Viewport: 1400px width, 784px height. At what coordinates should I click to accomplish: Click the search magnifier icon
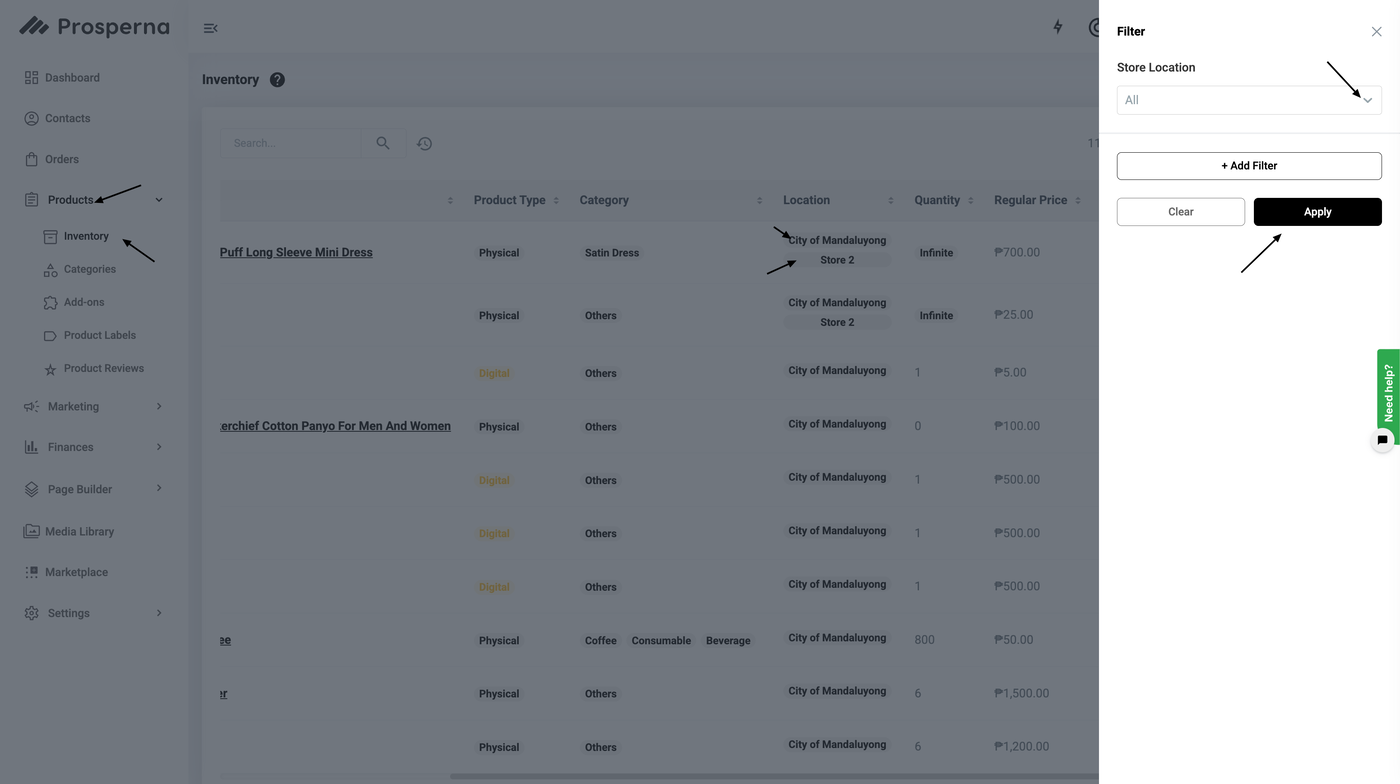[x=383, y=143]
